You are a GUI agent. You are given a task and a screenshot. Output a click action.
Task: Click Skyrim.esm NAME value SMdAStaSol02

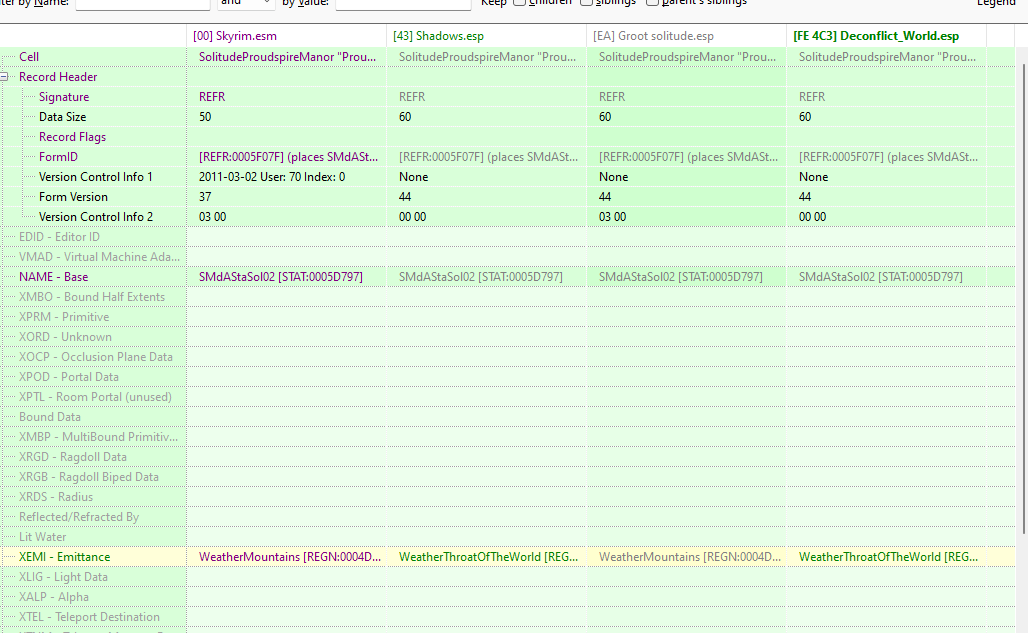281,277
